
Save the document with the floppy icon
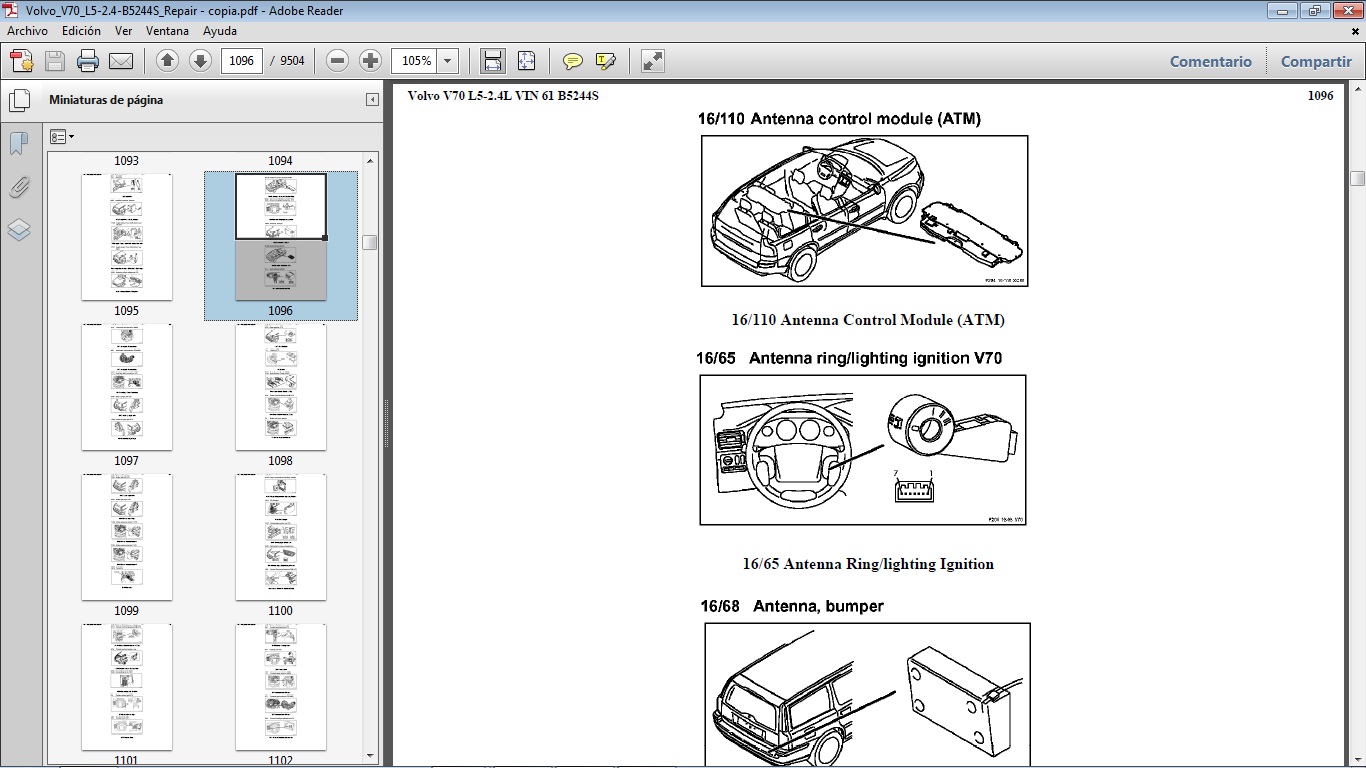click(x=55, y=61)
